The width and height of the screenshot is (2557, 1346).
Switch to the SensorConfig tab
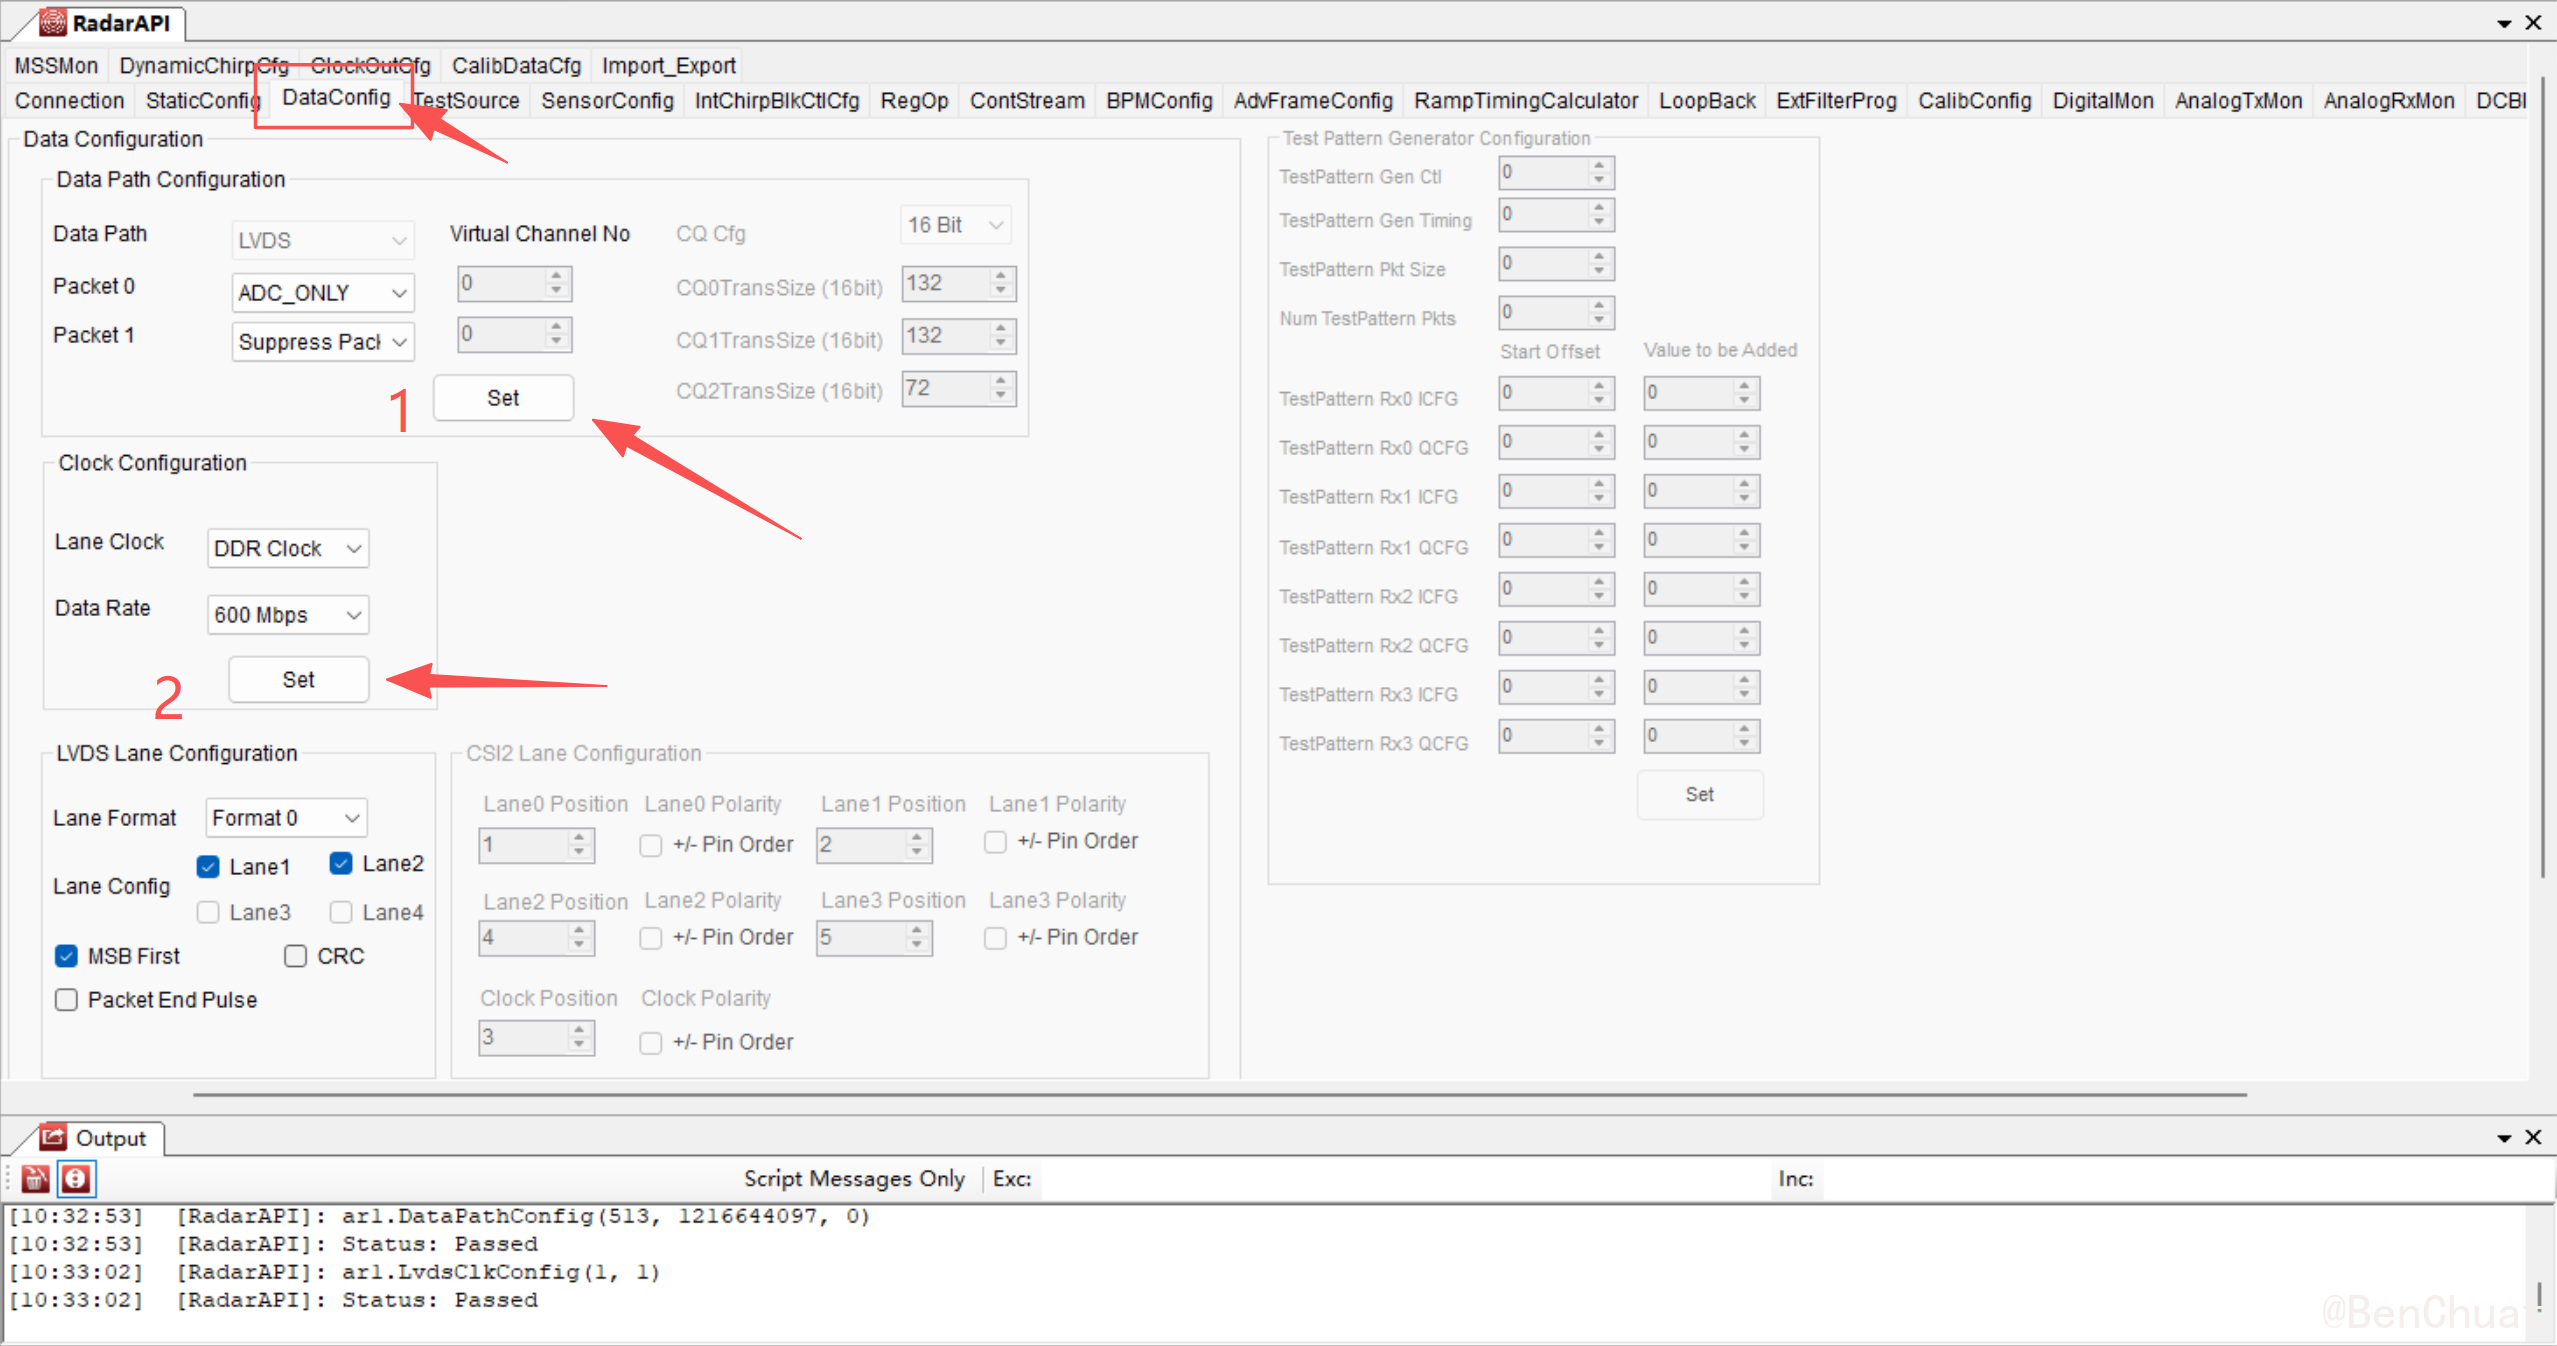tap(607, 101)
